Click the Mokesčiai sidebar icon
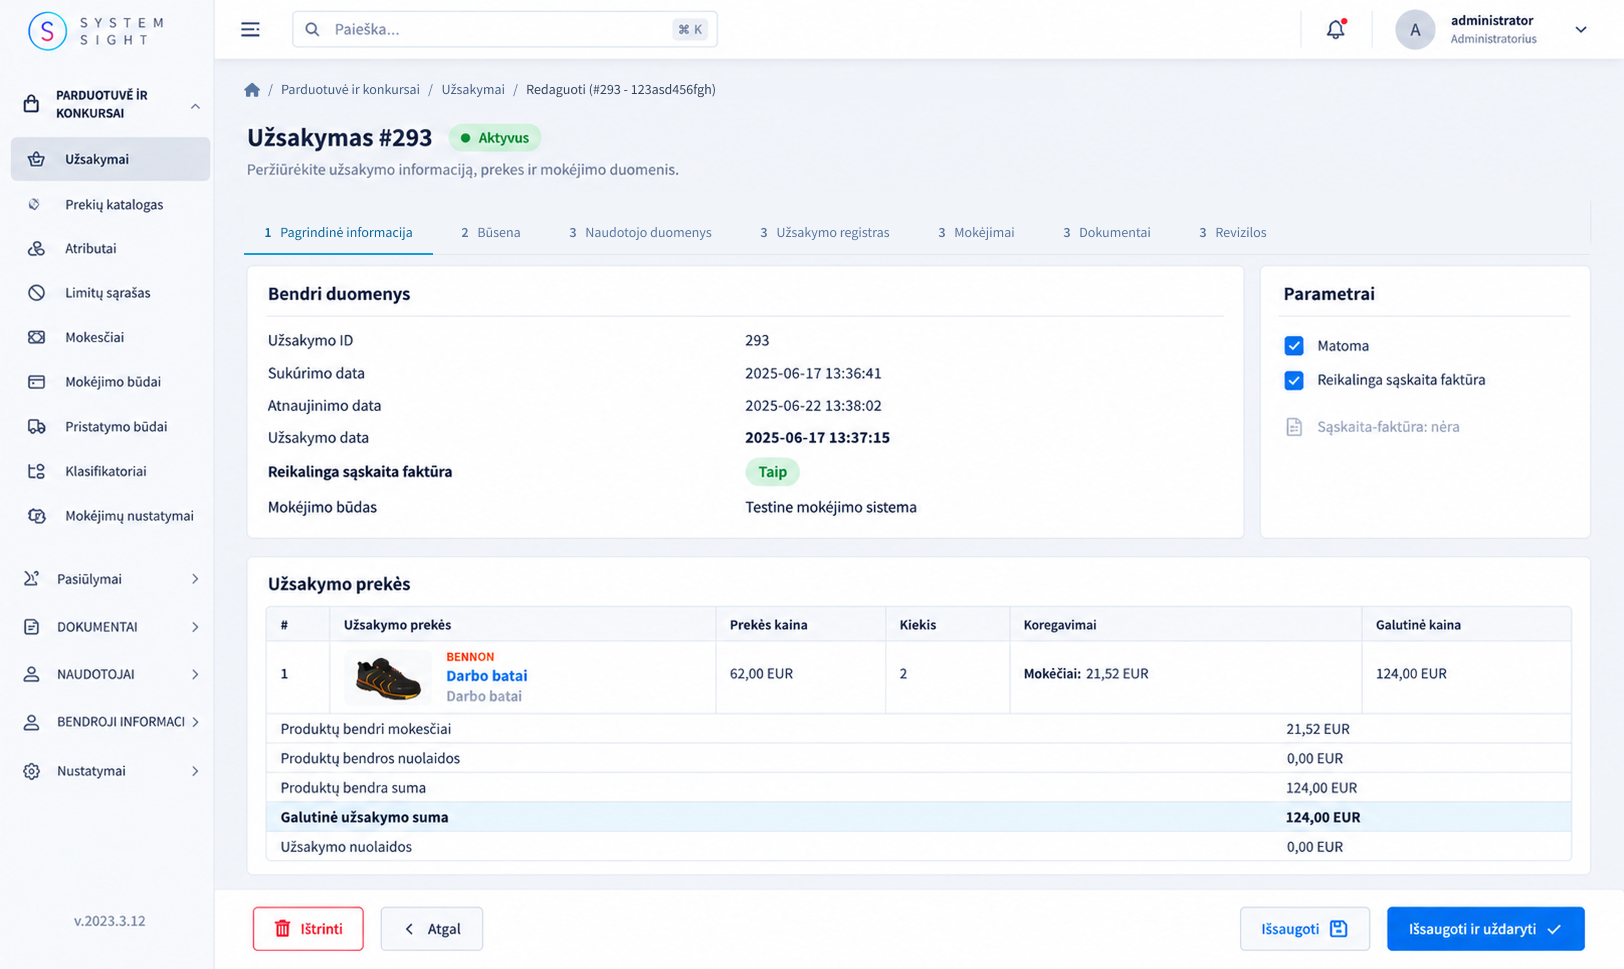This screenshot has width=1624, height=969. tap(36, 337)
